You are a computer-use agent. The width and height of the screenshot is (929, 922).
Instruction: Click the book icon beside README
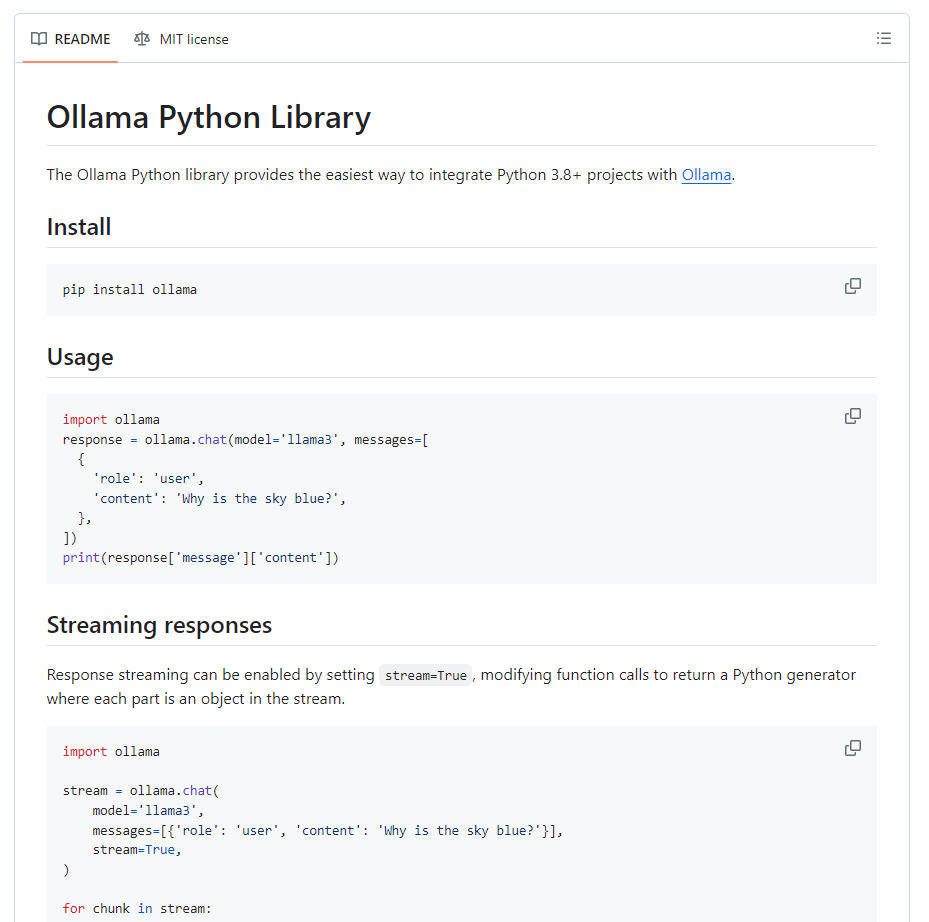coord(39,39)
